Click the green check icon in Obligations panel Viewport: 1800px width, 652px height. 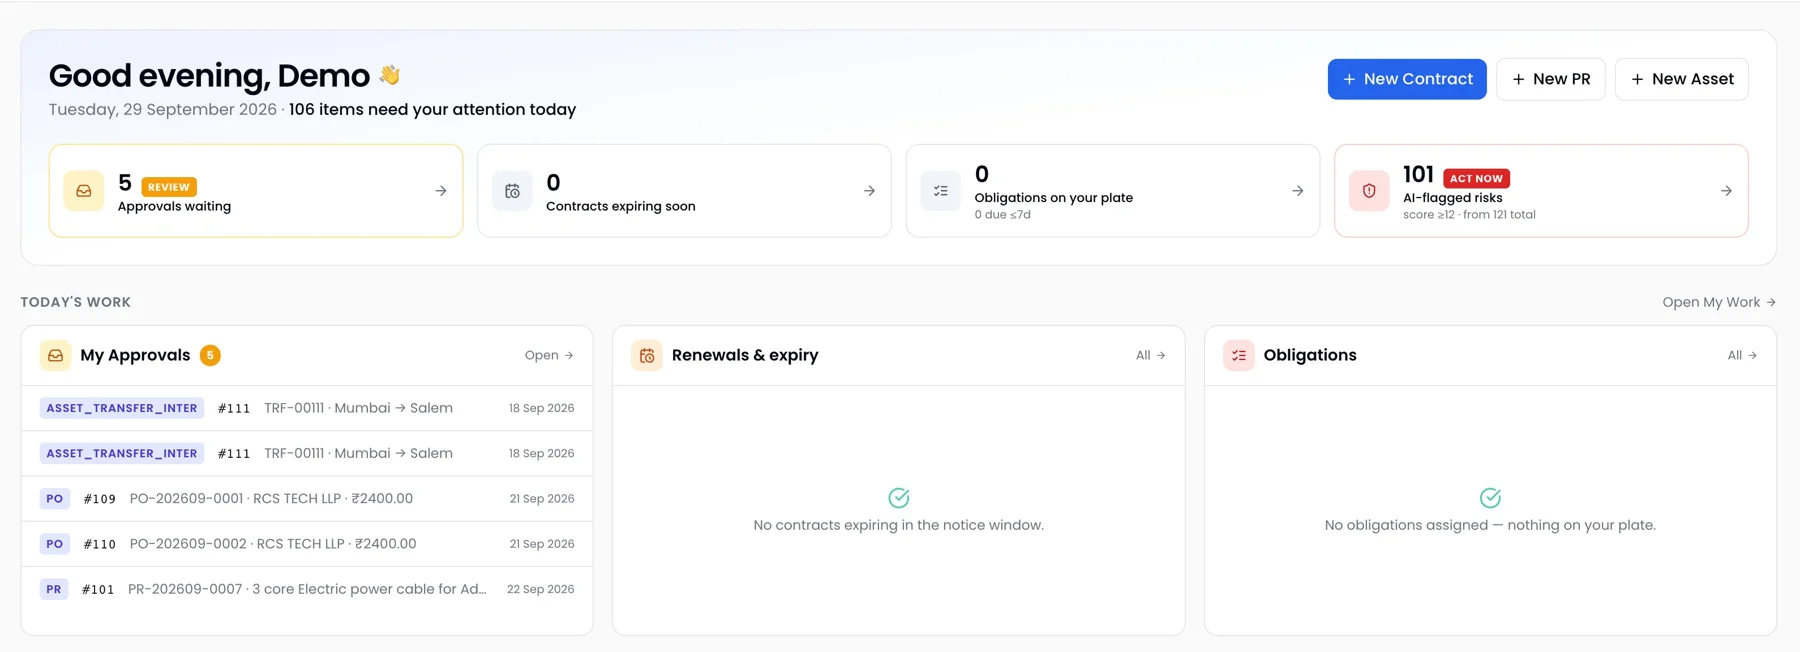1490,498
